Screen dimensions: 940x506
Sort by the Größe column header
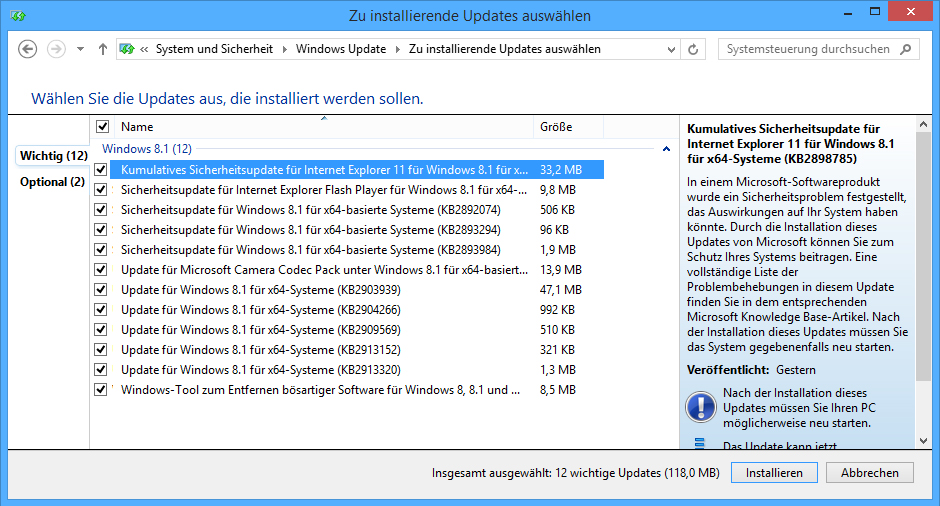[568, 126]
